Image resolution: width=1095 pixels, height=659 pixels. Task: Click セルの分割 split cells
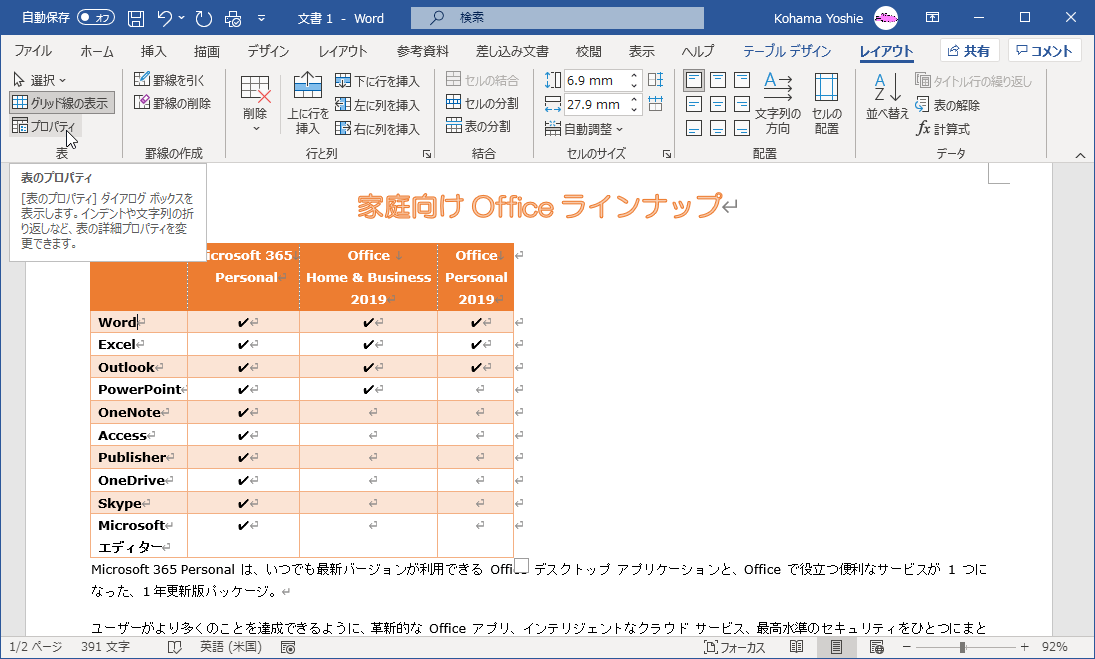point(483,103)
